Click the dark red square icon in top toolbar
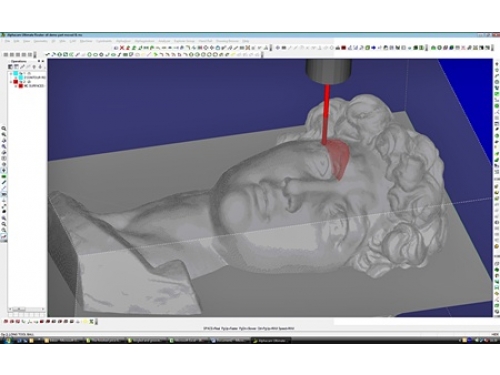 point(343,48)
